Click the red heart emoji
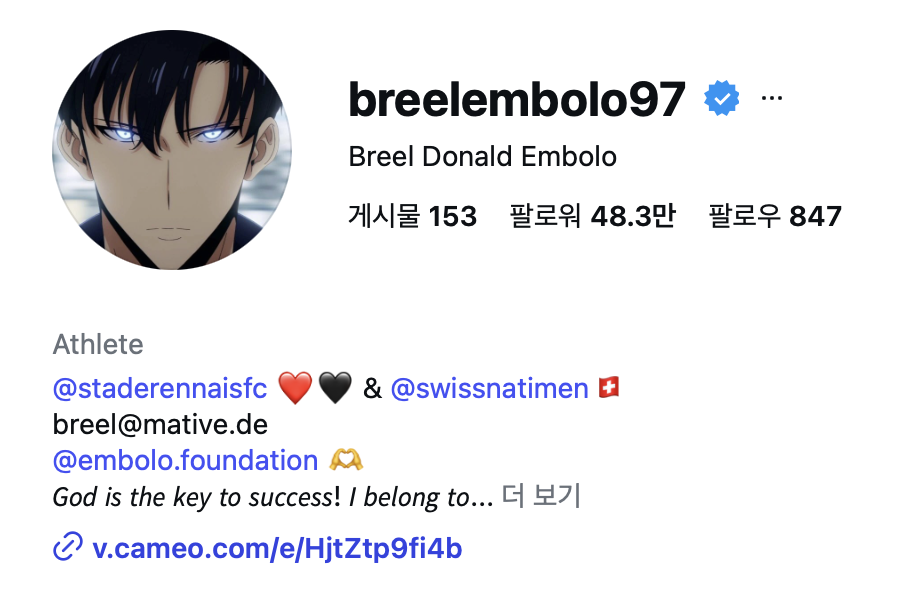The height and width of the screenshot is (602, 908). pyautogui.click(x=295, y=387)
